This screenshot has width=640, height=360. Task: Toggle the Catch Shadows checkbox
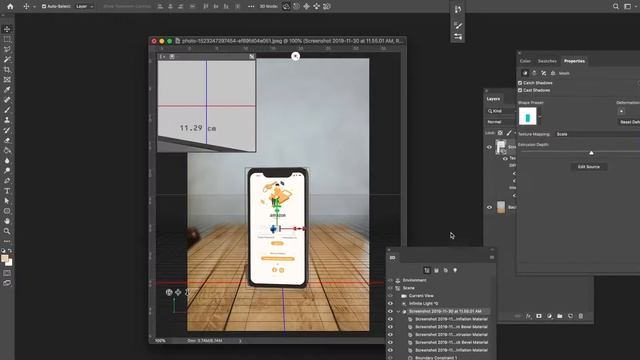[520, 83]
